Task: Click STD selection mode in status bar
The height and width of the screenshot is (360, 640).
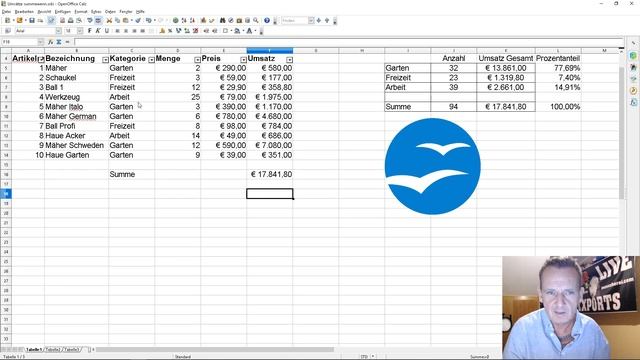Action: click(x=364, y=356)
